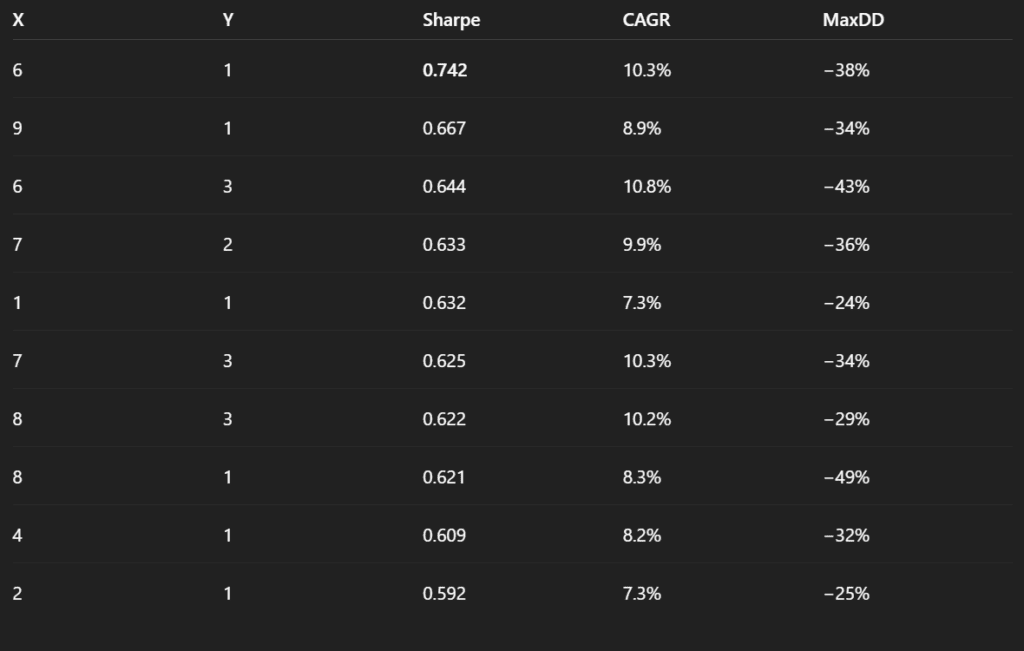
Task: Click the 0.592 Sharpe value
Action: (x=444, y=593)
